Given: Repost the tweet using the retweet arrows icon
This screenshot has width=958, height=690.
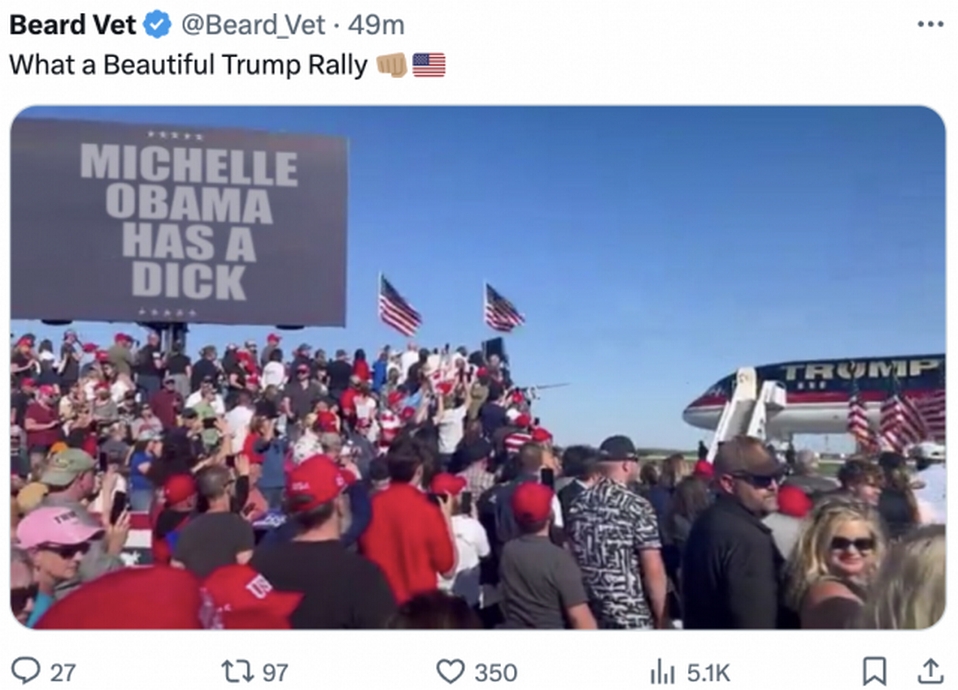Looking at the screenshot, I should coord(237,671).
